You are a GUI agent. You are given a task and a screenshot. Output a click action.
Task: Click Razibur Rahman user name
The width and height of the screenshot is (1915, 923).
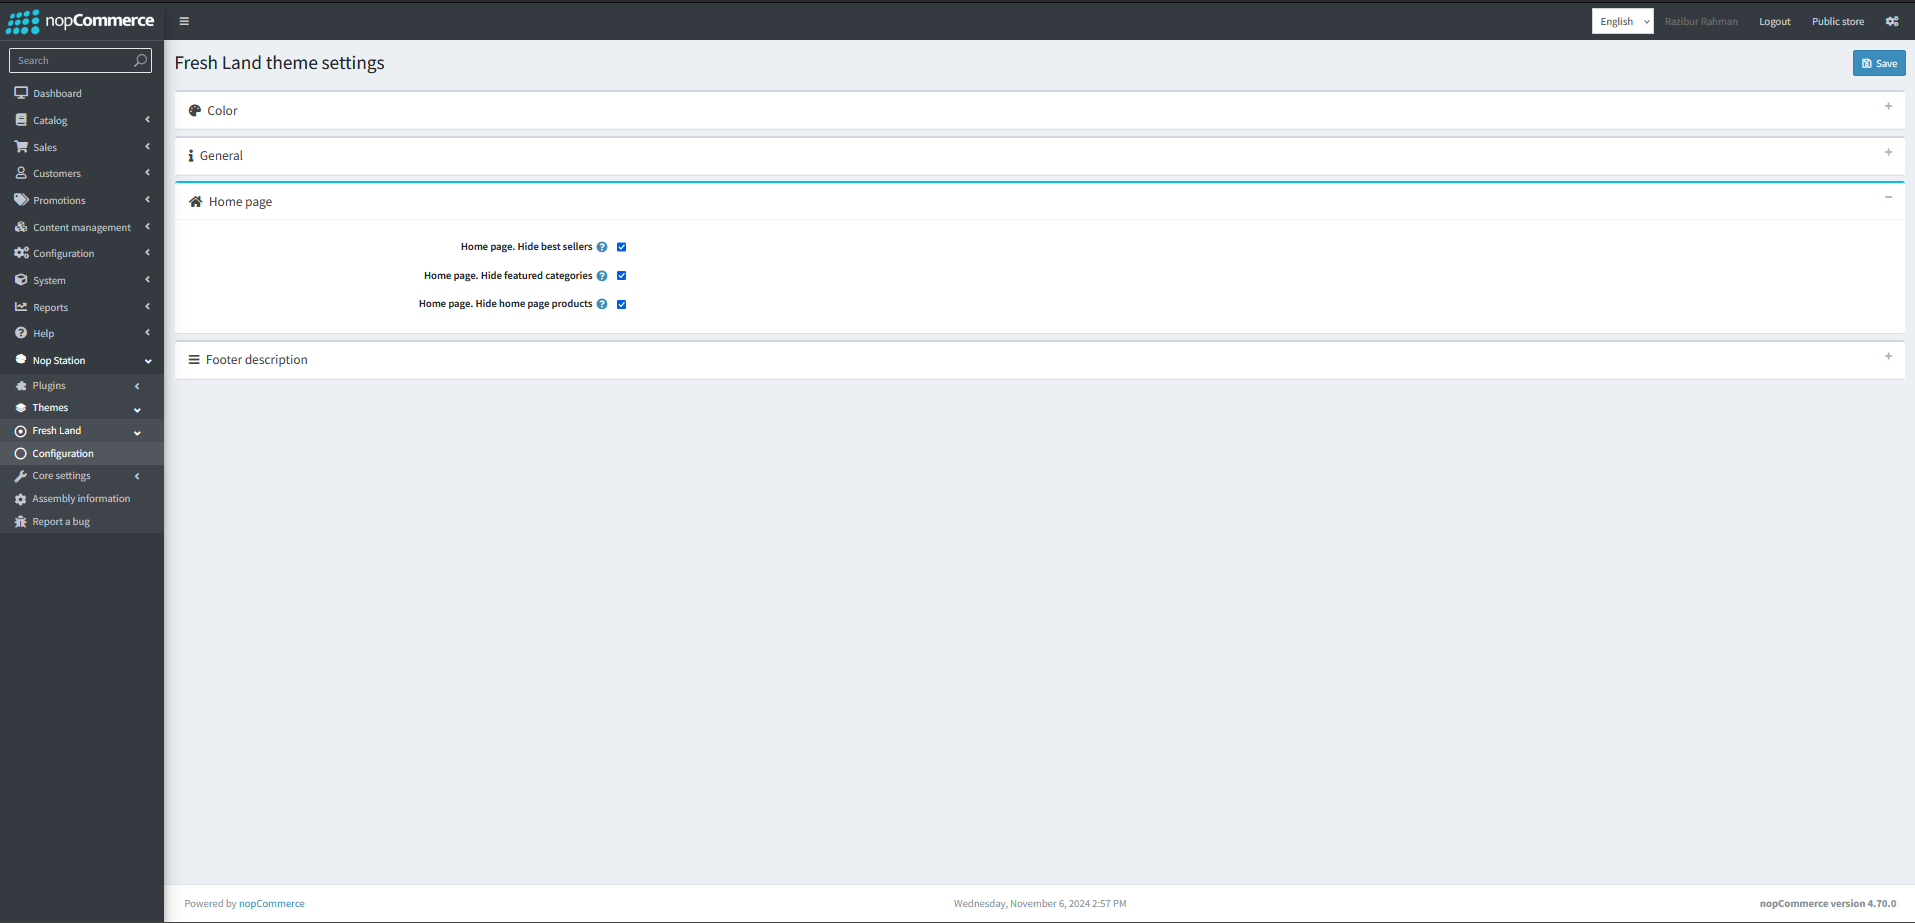[1701, 21]
